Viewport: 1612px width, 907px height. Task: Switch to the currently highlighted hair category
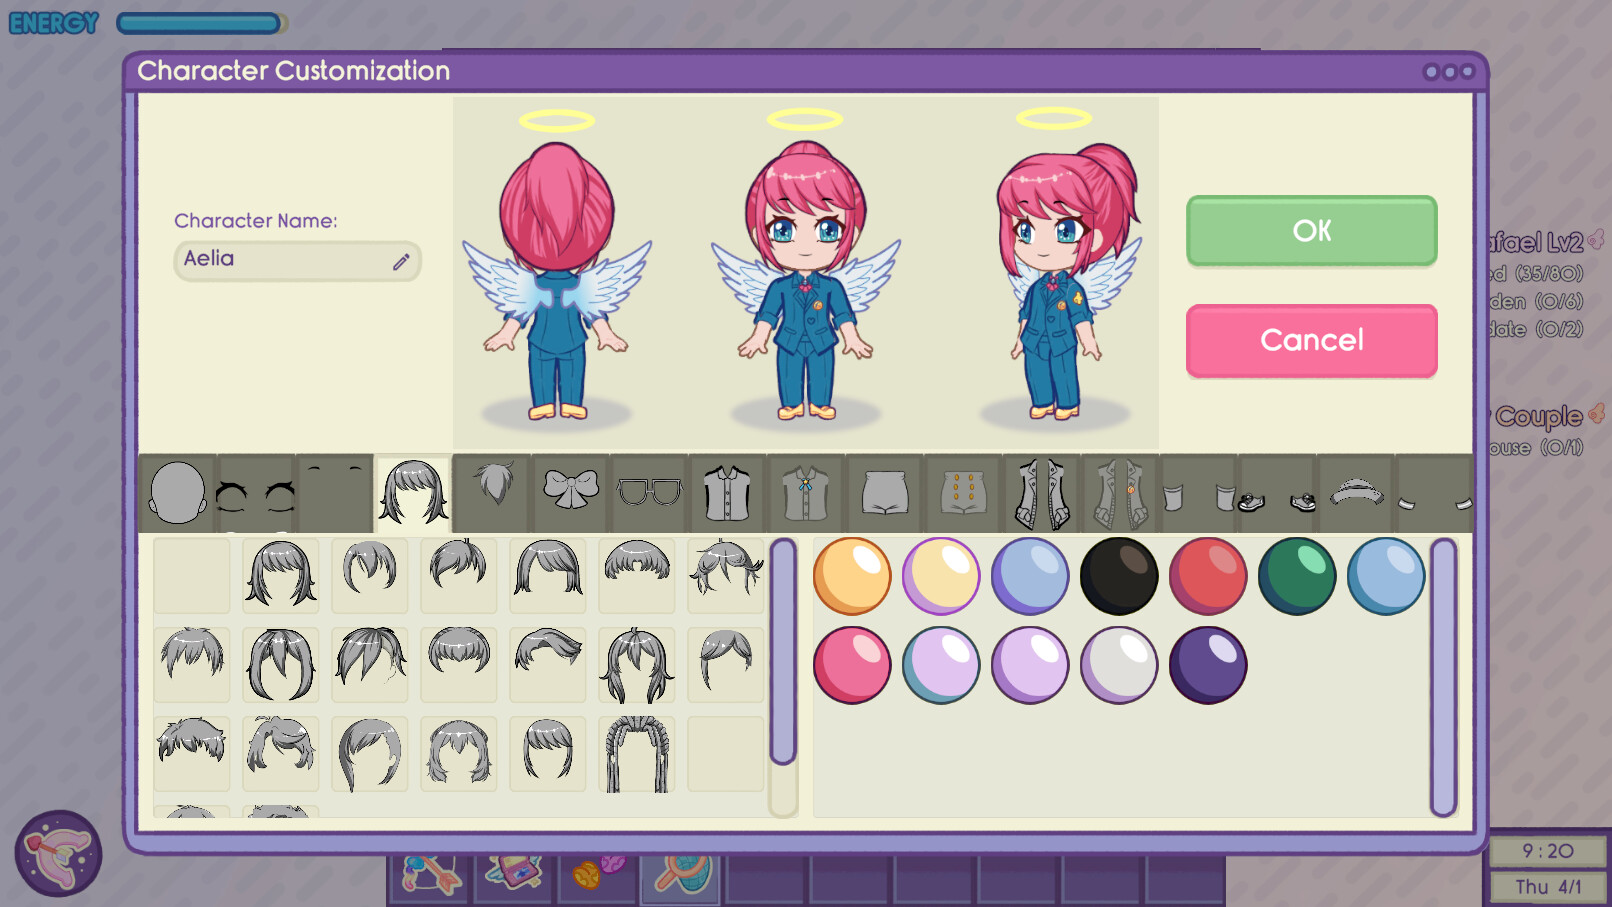coord(413,490)
